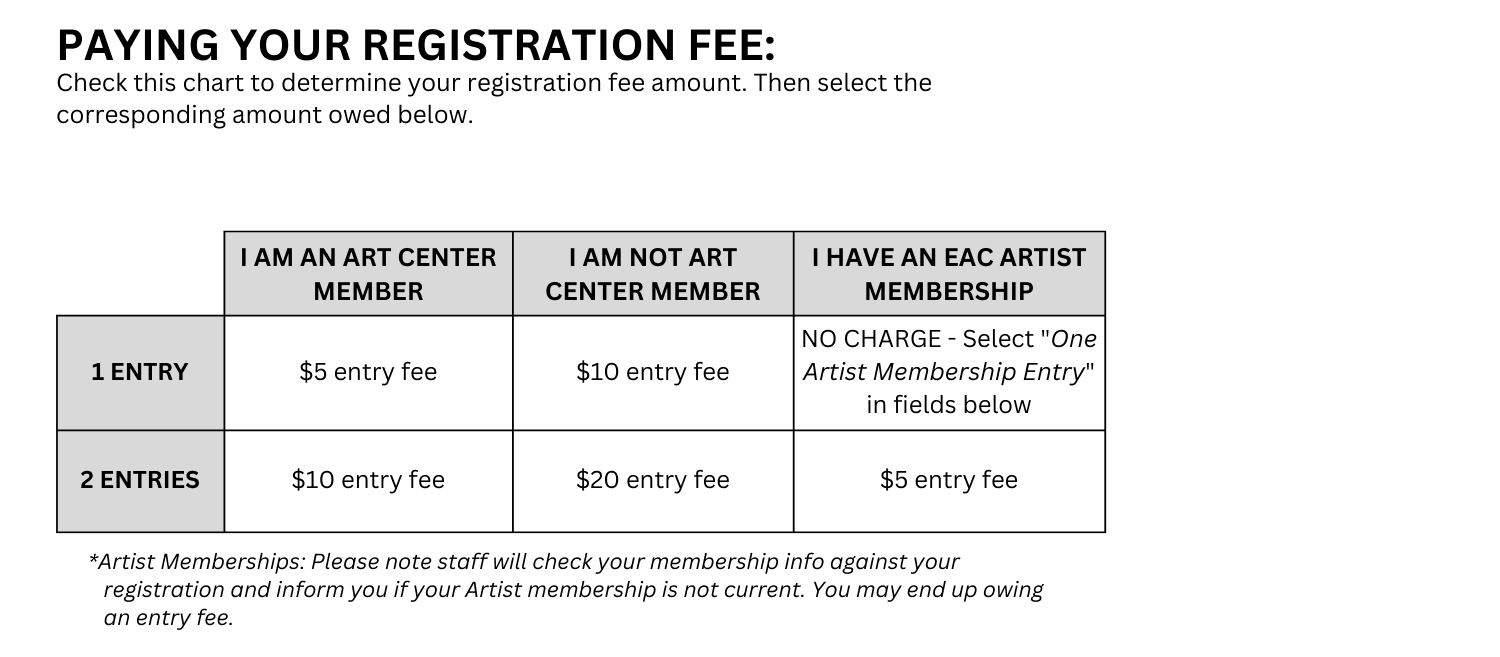Select the 'I AM AN ART CENTER MEMBER' column header

[368, 274]
